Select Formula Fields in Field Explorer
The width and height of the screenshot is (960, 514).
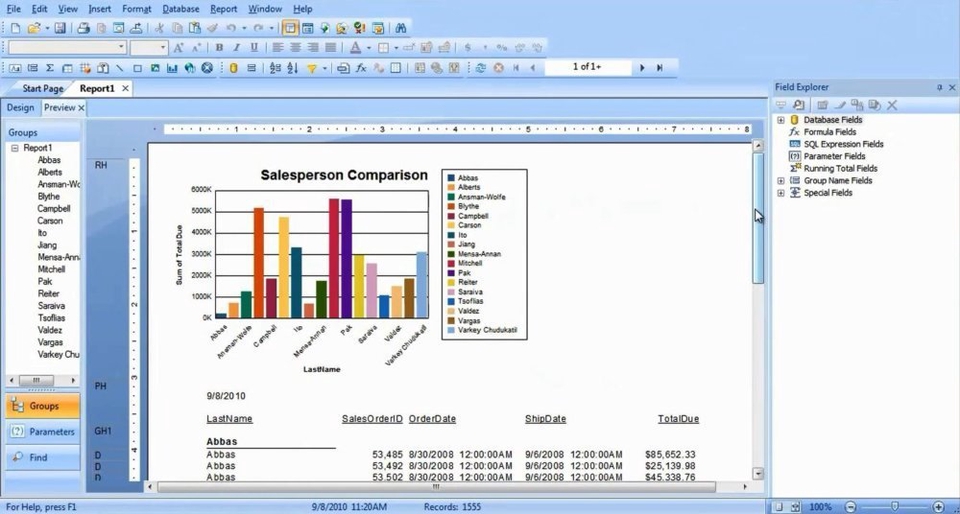[830, 132]
